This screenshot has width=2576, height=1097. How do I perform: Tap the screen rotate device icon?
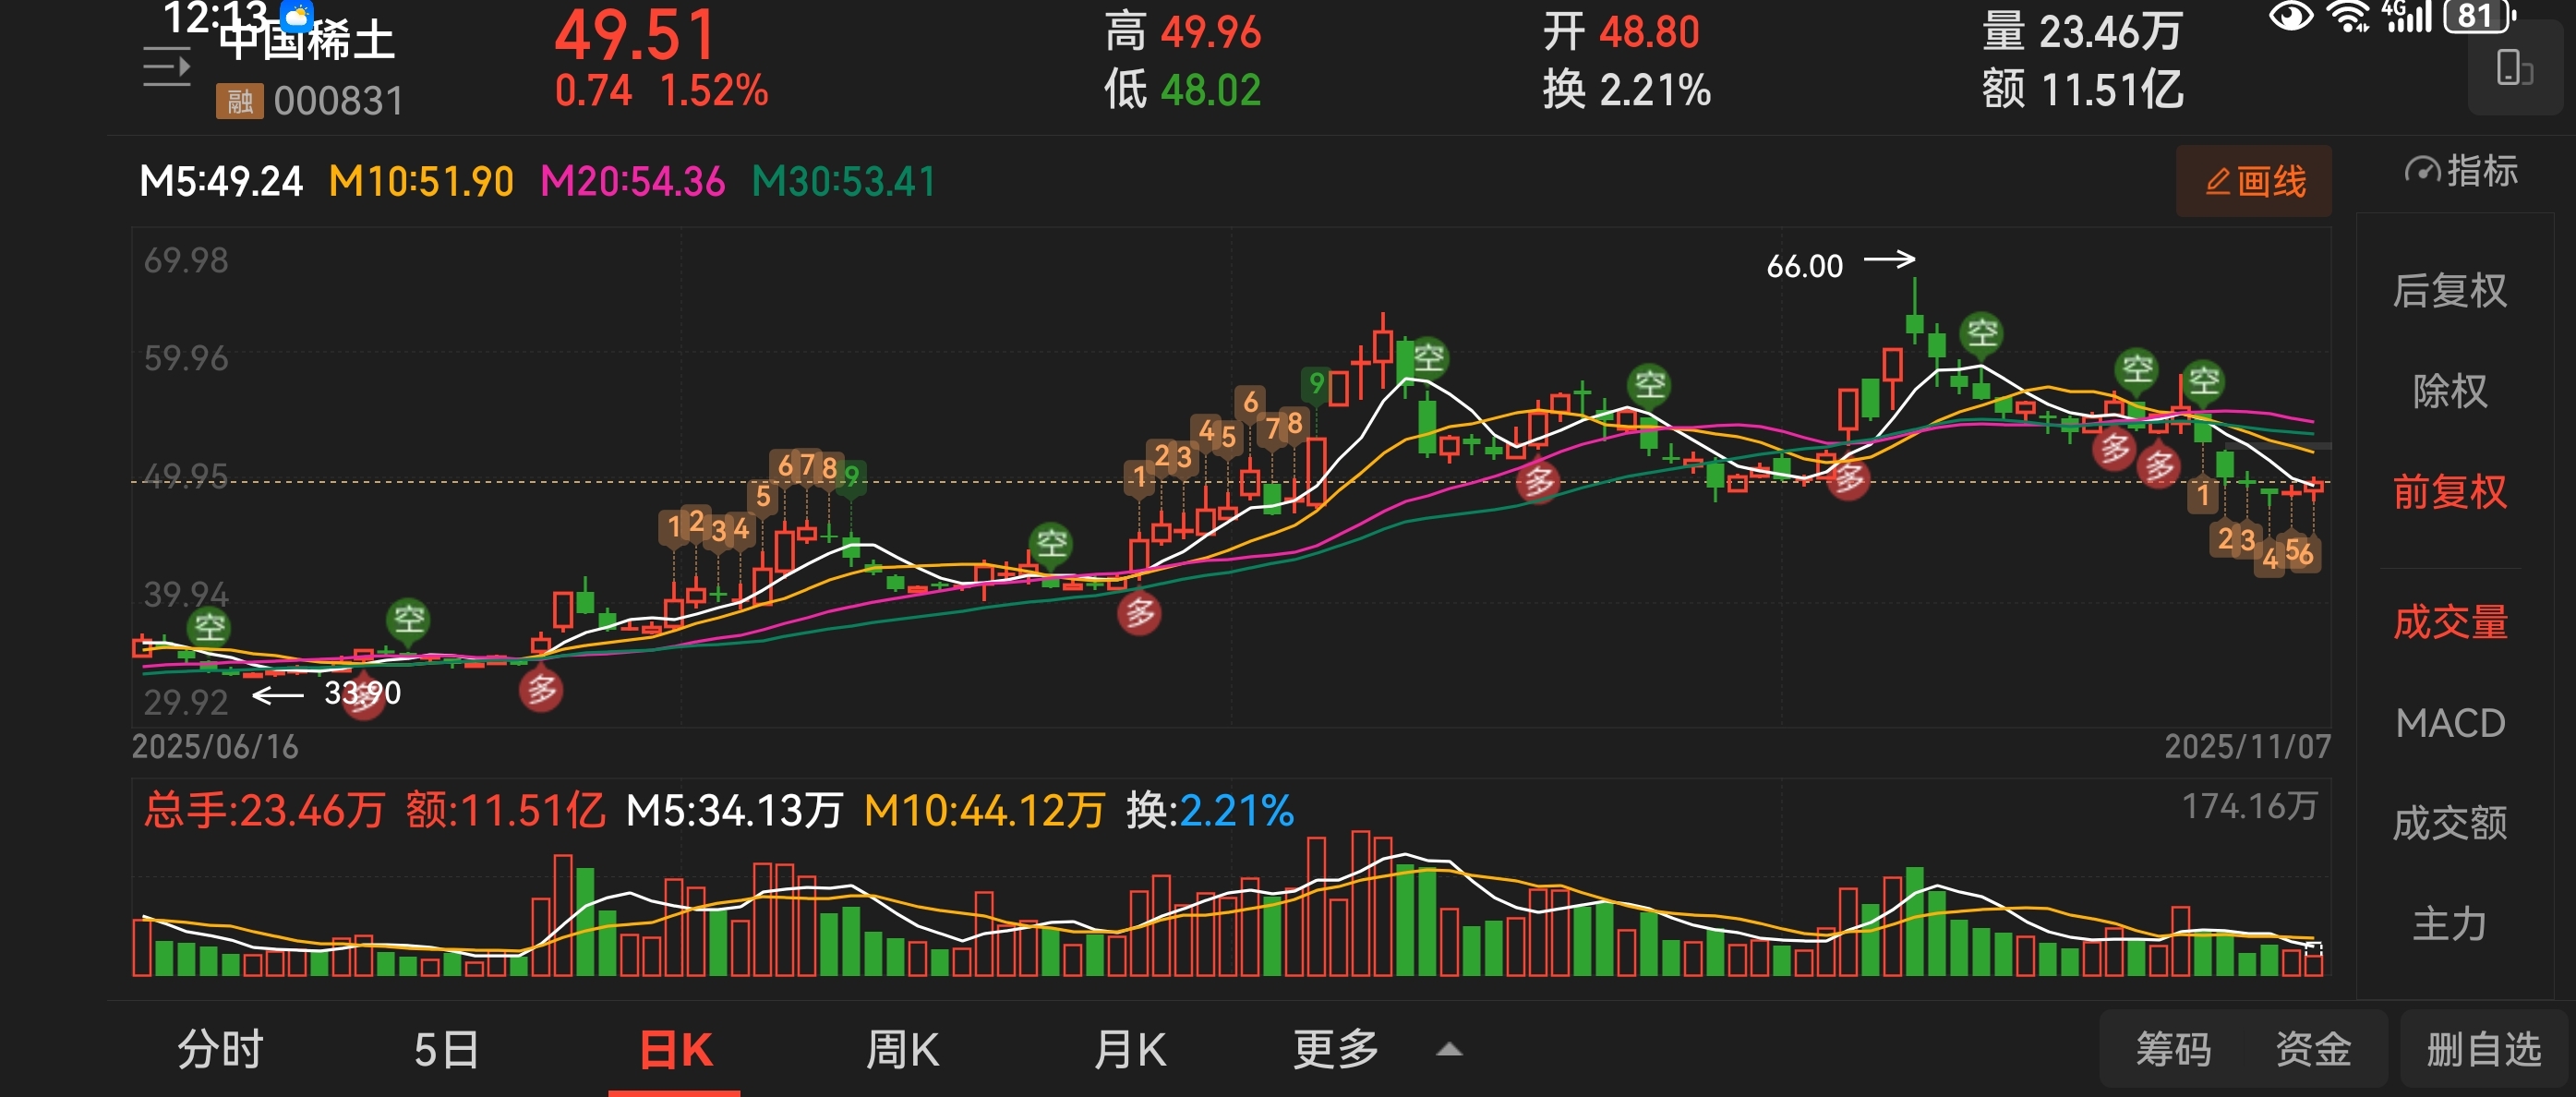click(x=2513, y=69)
